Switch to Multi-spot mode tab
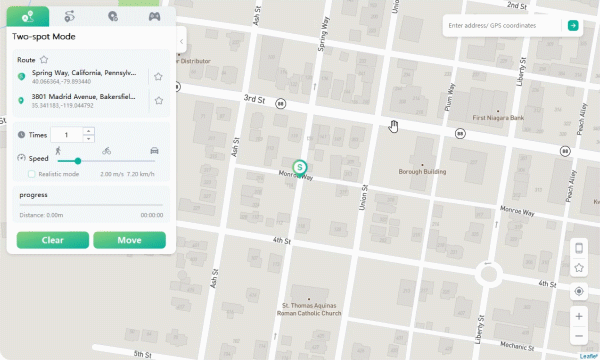The image size is (600, 360). (70, 16)
